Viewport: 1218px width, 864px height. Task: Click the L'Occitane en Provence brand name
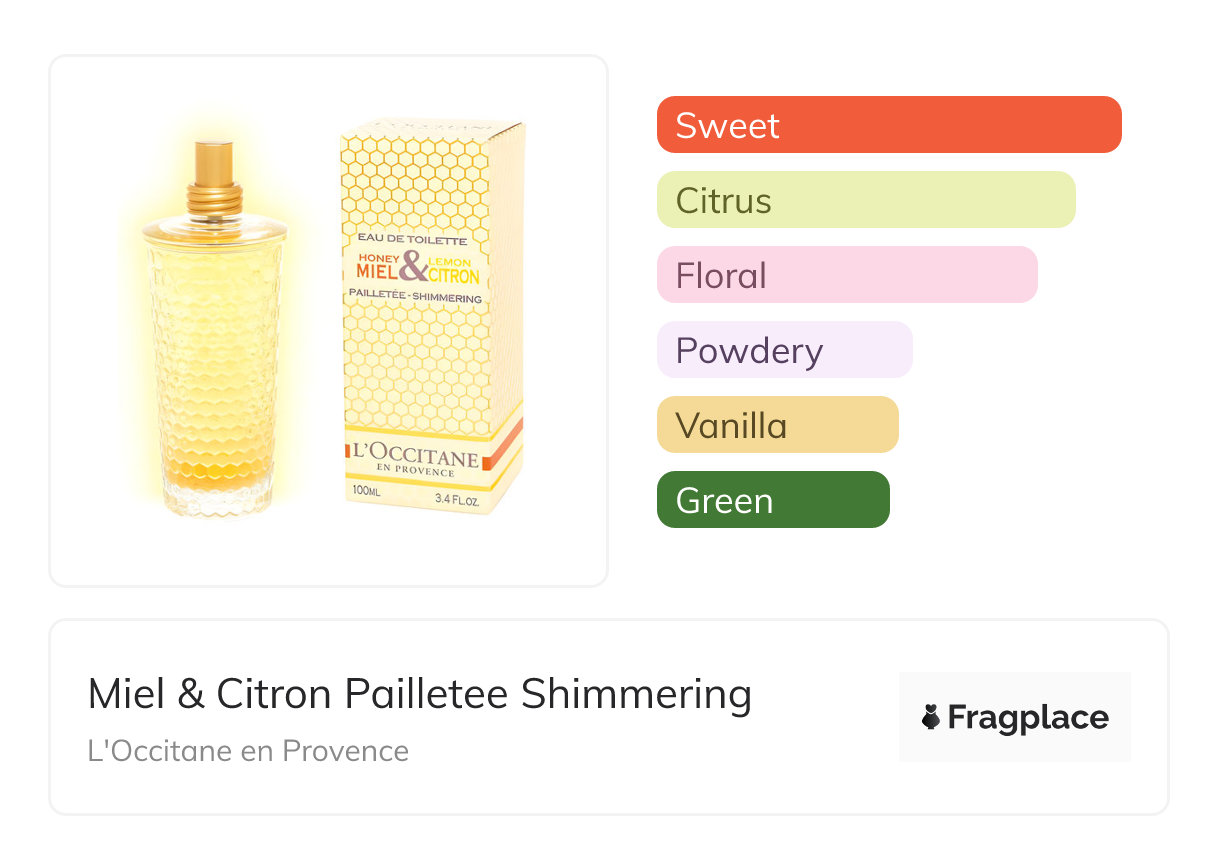click(248, 751)
